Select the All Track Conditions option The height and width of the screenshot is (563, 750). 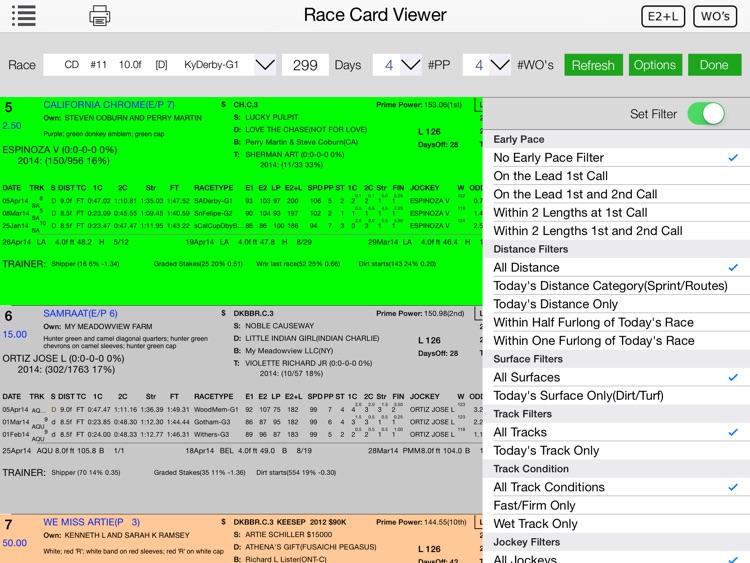(x=616, y=487)
